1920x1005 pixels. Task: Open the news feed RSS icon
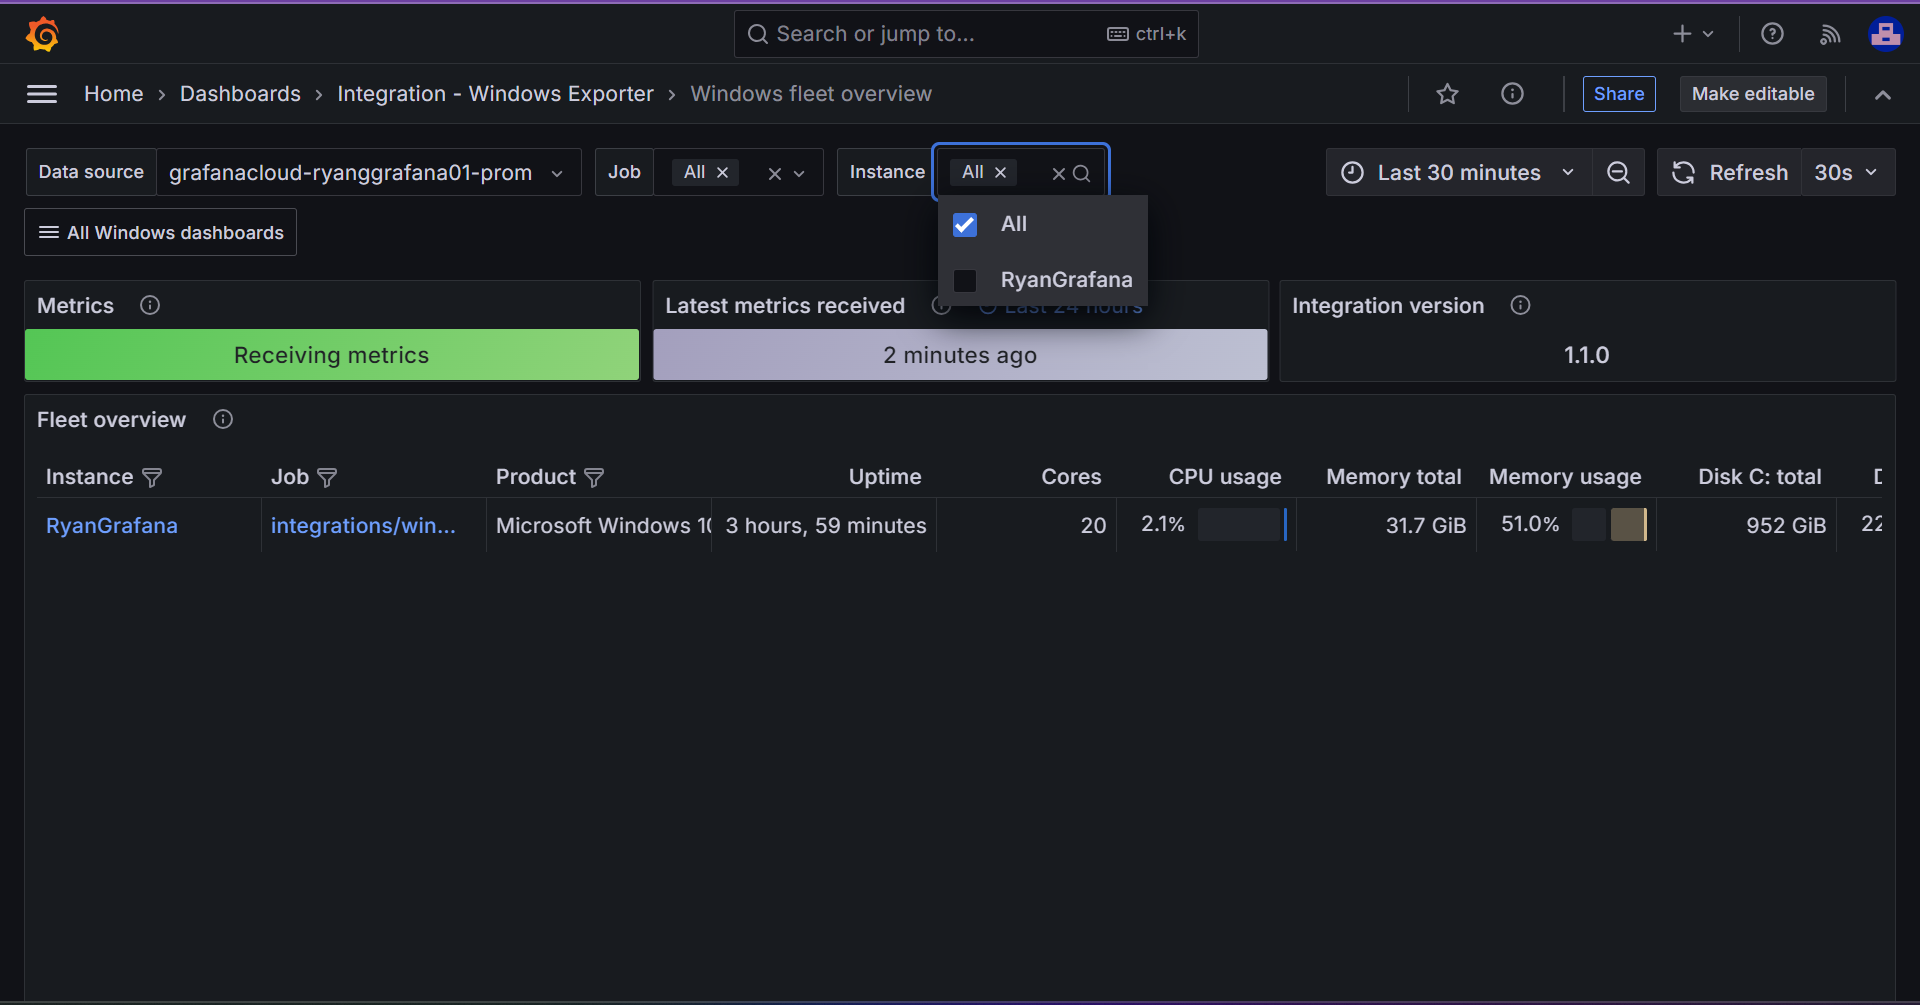pyautogui.click(x=1830, y=34)
